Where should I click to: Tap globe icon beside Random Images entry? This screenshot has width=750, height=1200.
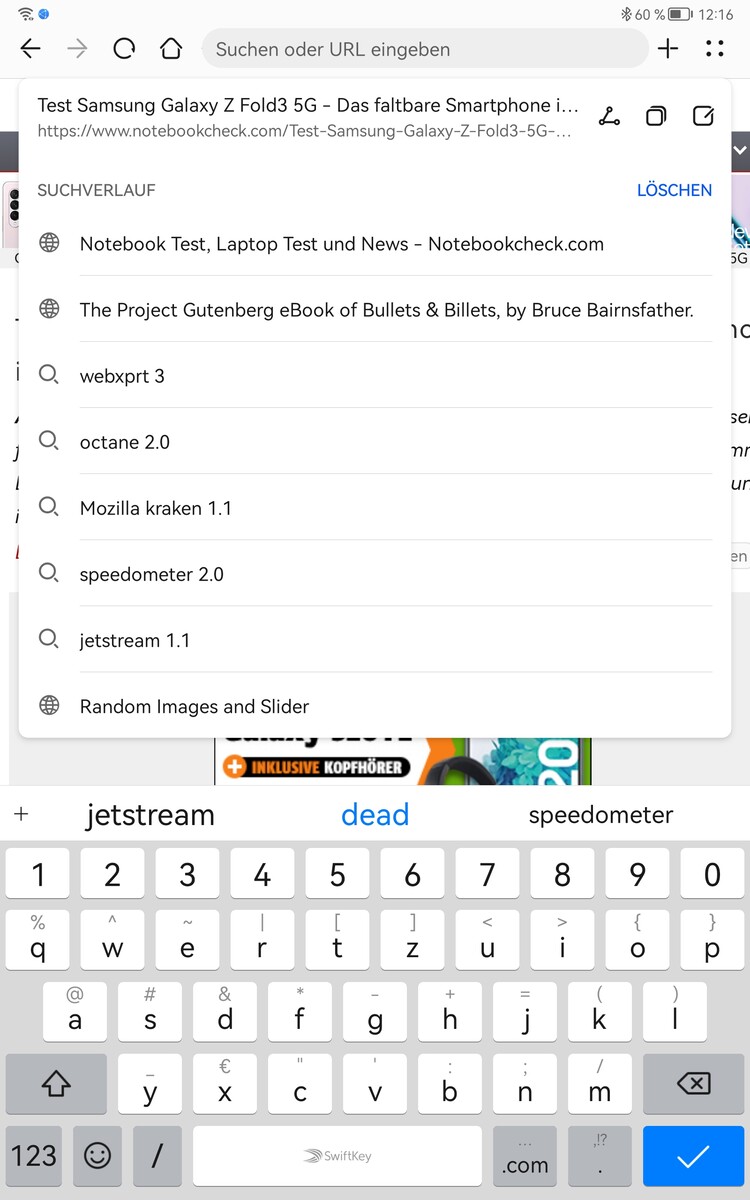coord(48,705)
